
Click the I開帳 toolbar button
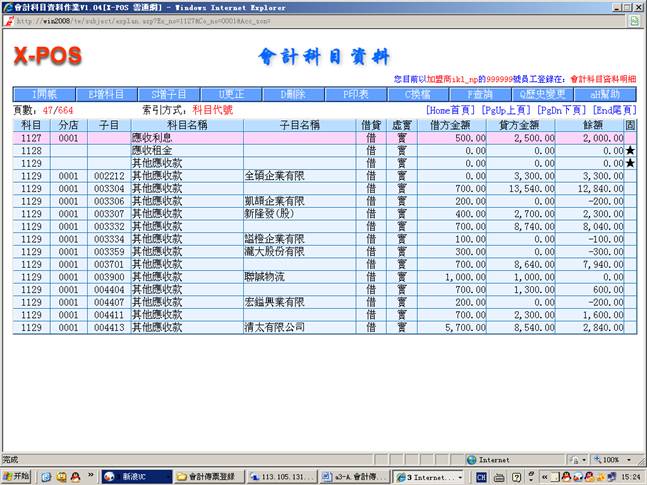click(x=45, y=94)
